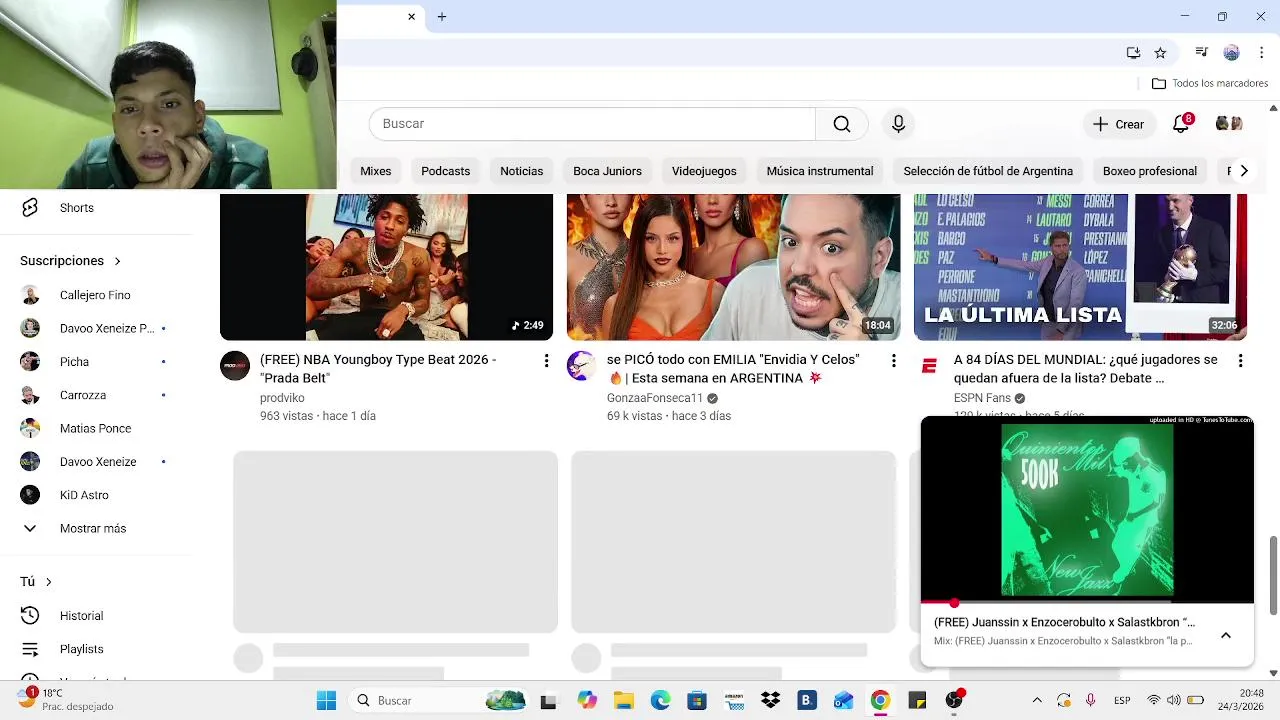Open the Todos los marcadores folder
This screenshot has width=1280, height=720.
pyautogui.click(x=1210, y=84)
